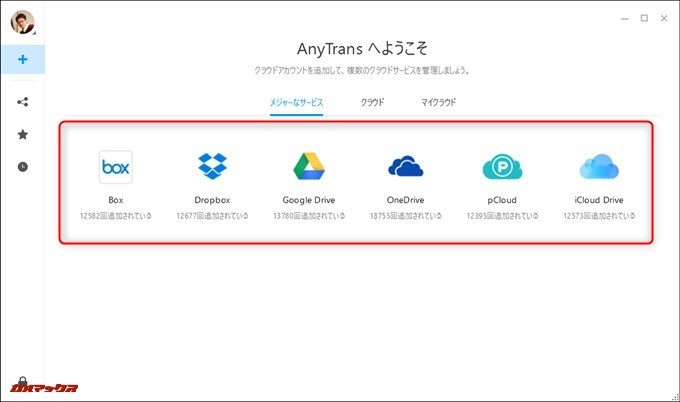Select the plus add-cloud sidebar button

click(23, 59)
